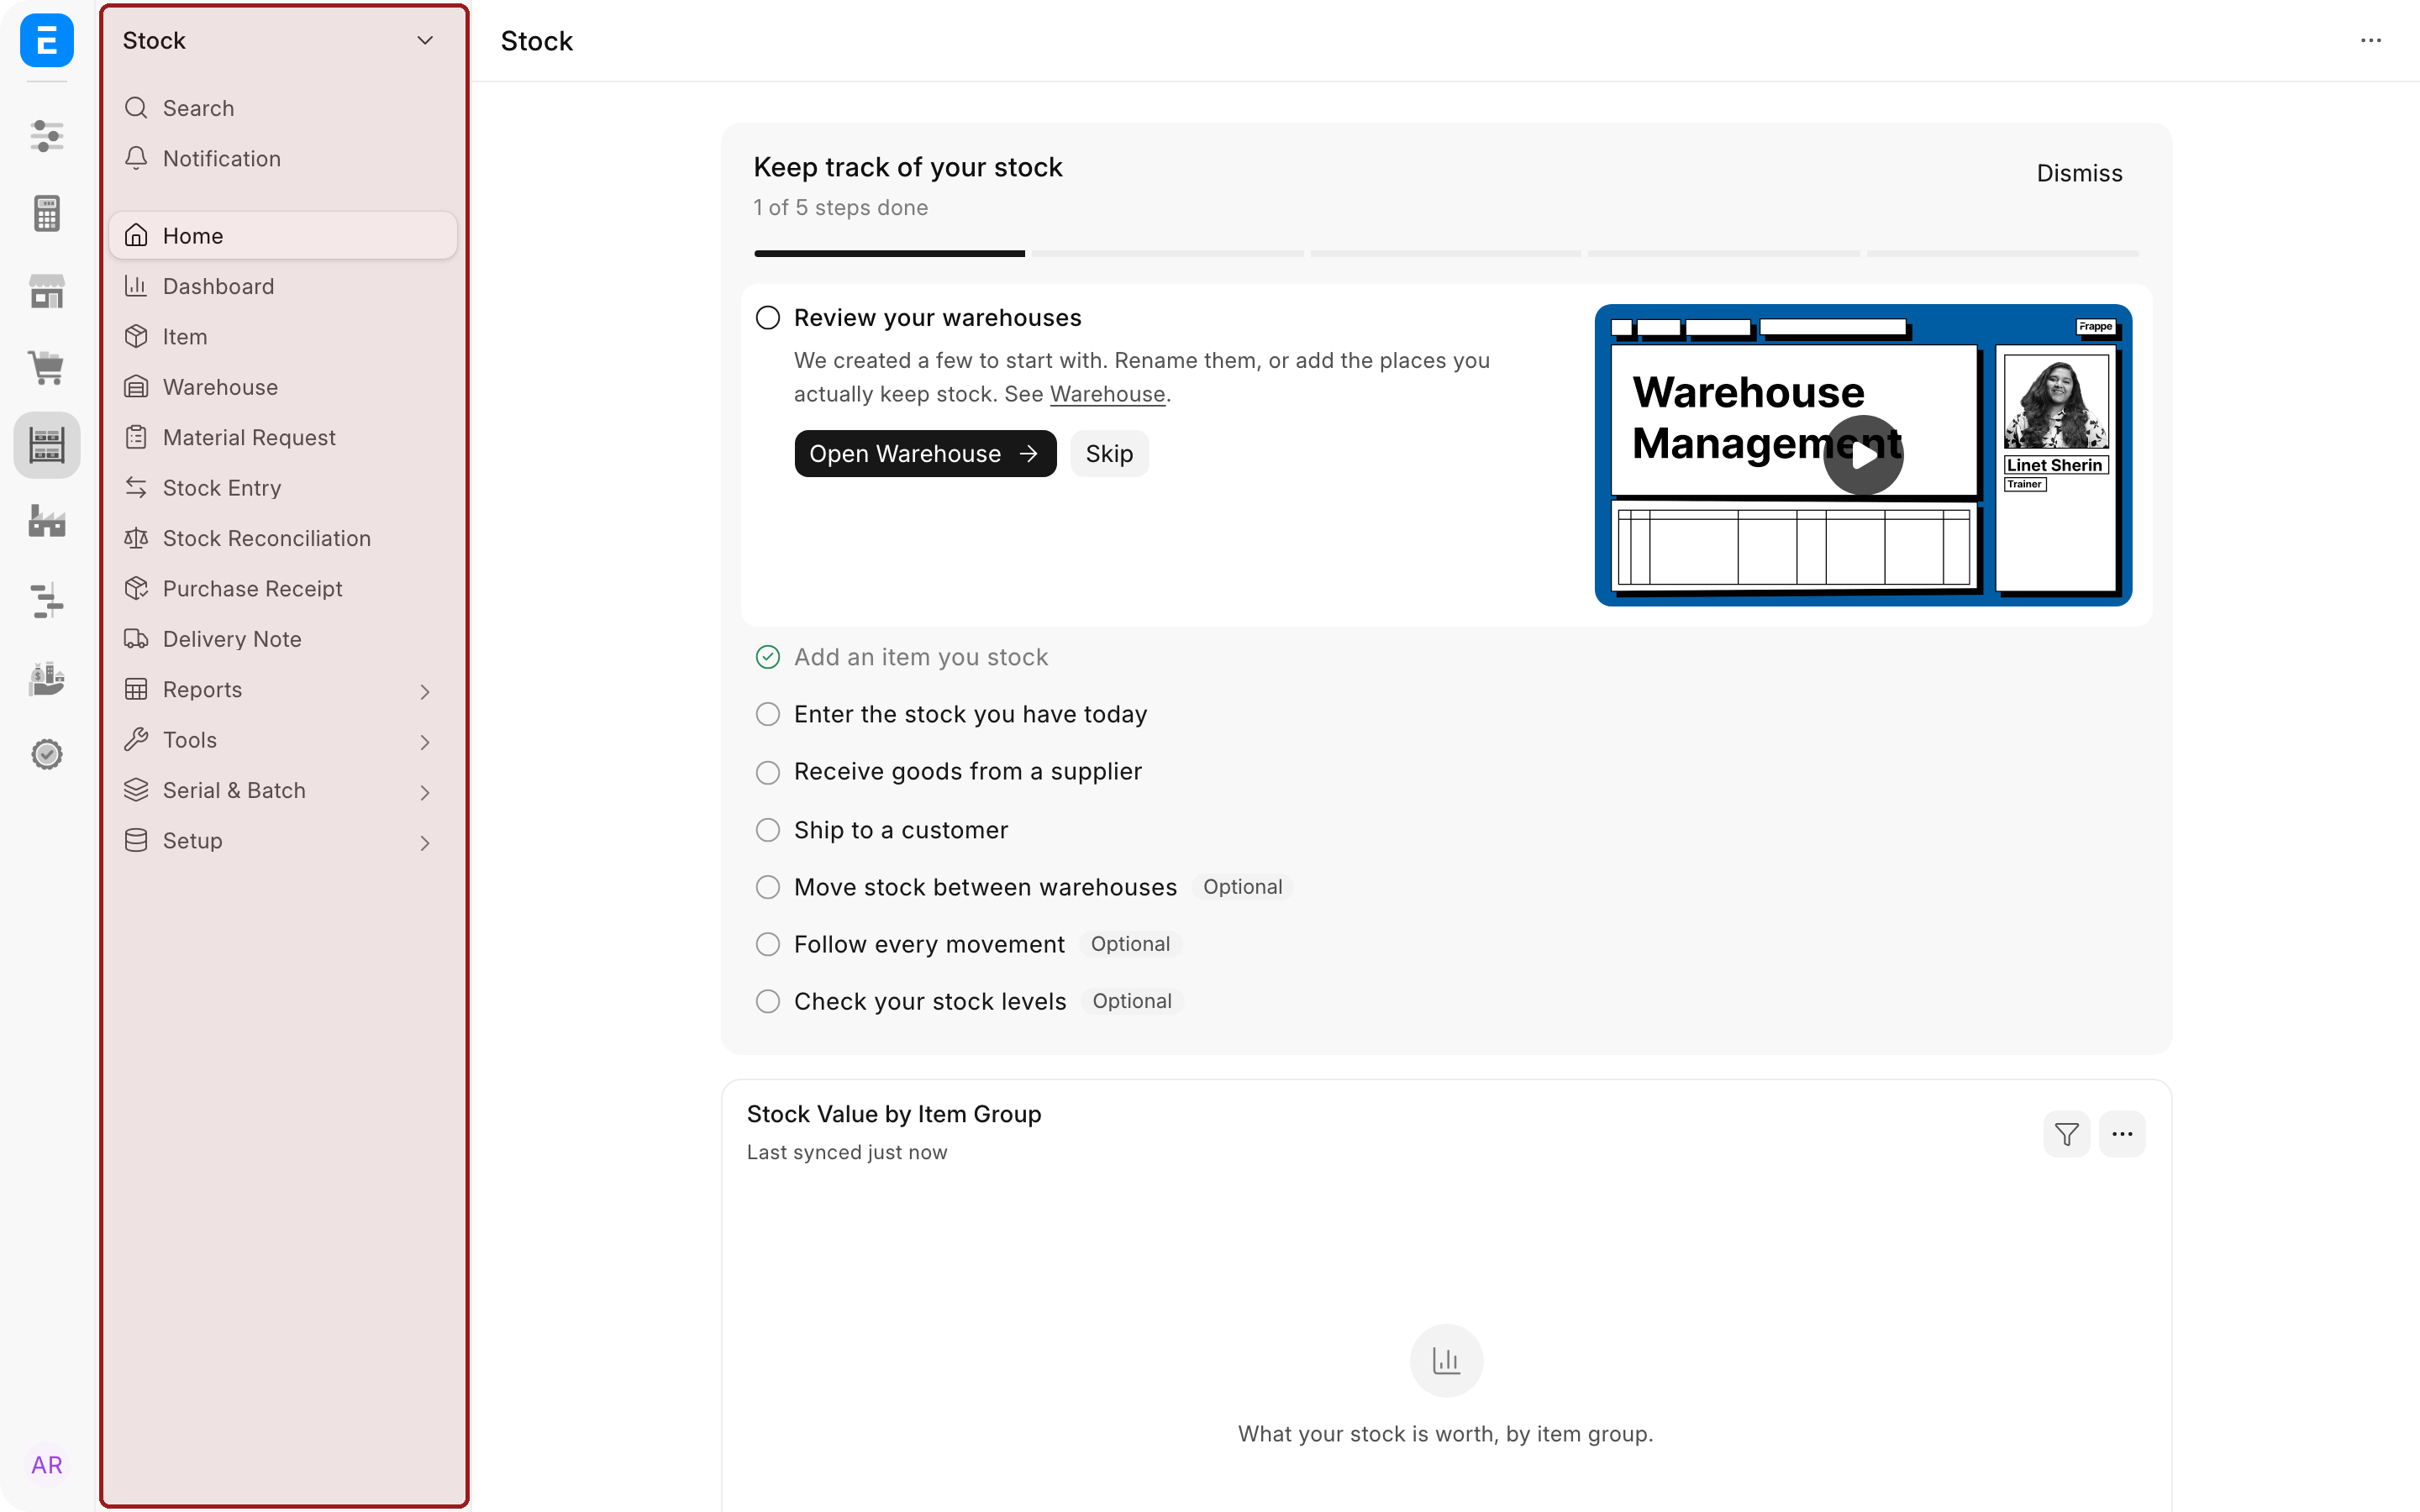Open the sliders settings icon in left rail
The image size is (2420, 1512).
point(47,136)
